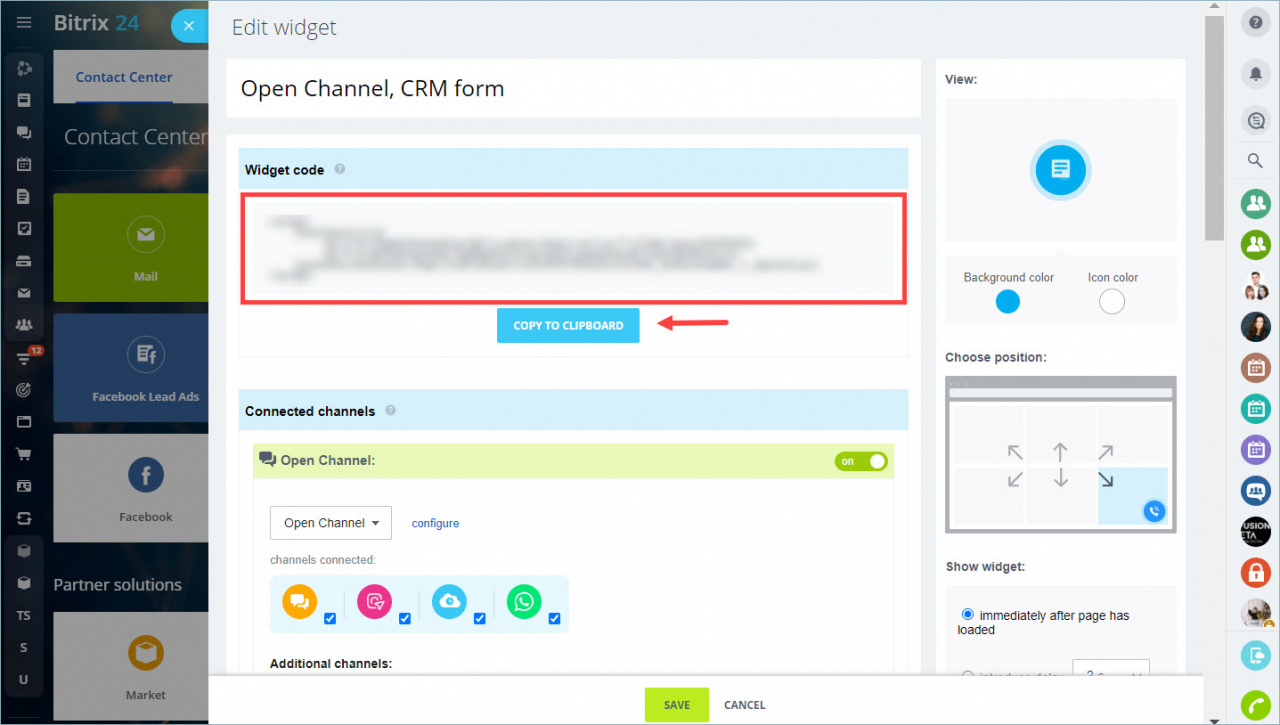
Task: Click the Edit widget panel vertical scrollbar
Action: tap(1214, 130)
